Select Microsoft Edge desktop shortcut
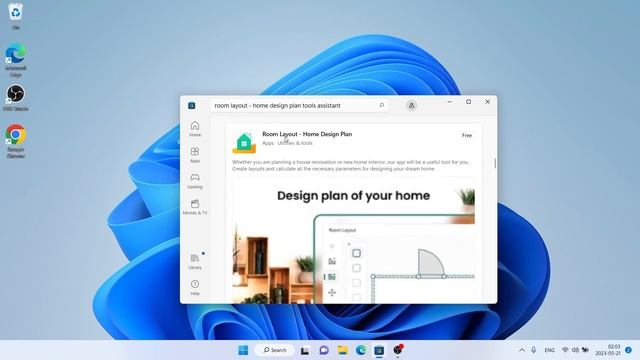Viewport: 640px width, 360px height. click(x=16, y=60)
